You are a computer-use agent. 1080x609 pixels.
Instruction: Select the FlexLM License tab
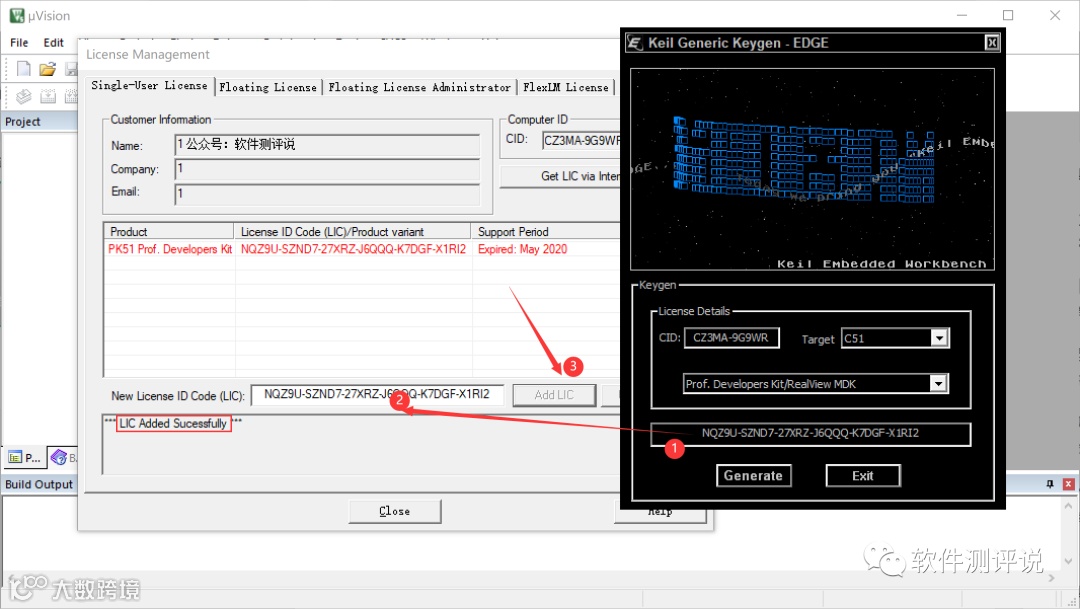pyautogui.click(x=565, y=87)
